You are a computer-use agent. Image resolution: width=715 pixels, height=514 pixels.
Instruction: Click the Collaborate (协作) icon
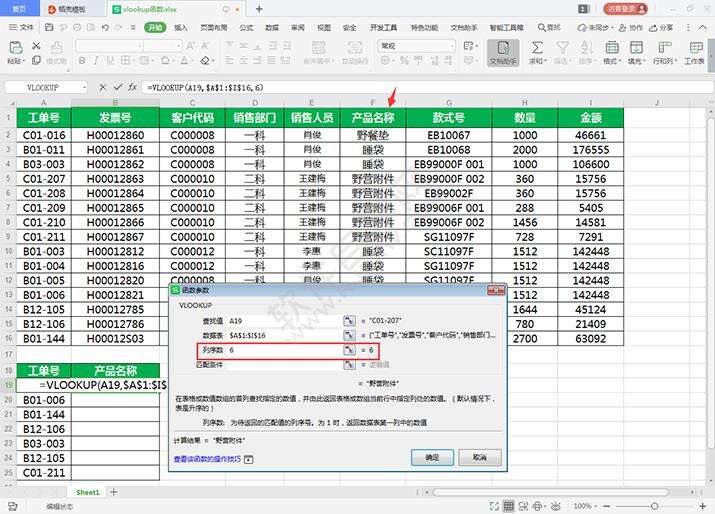(x=622, y=28)
